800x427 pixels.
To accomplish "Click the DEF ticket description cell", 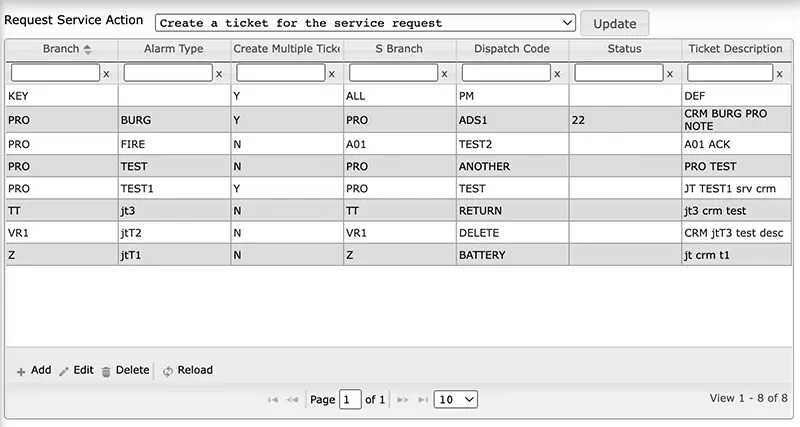I will 737,96.
